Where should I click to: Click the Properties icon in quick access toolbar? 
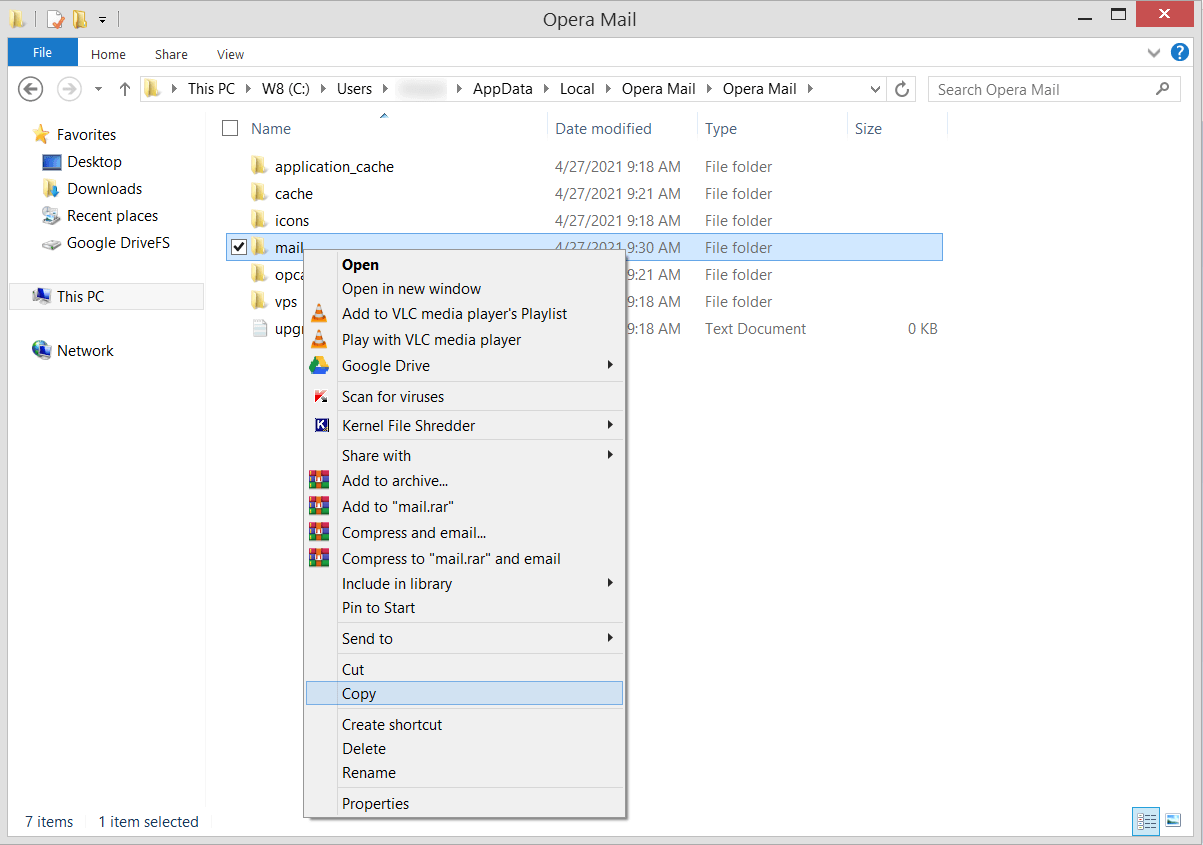pyautogui.click(x=56, y=19)
